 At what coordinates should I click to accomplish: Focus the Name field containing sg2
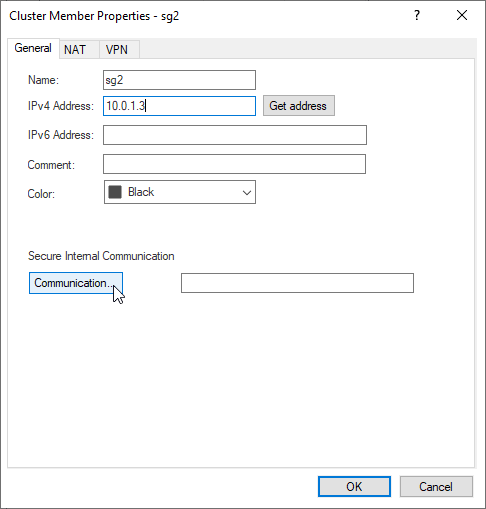pyautogui.click(x=179, y=80)
